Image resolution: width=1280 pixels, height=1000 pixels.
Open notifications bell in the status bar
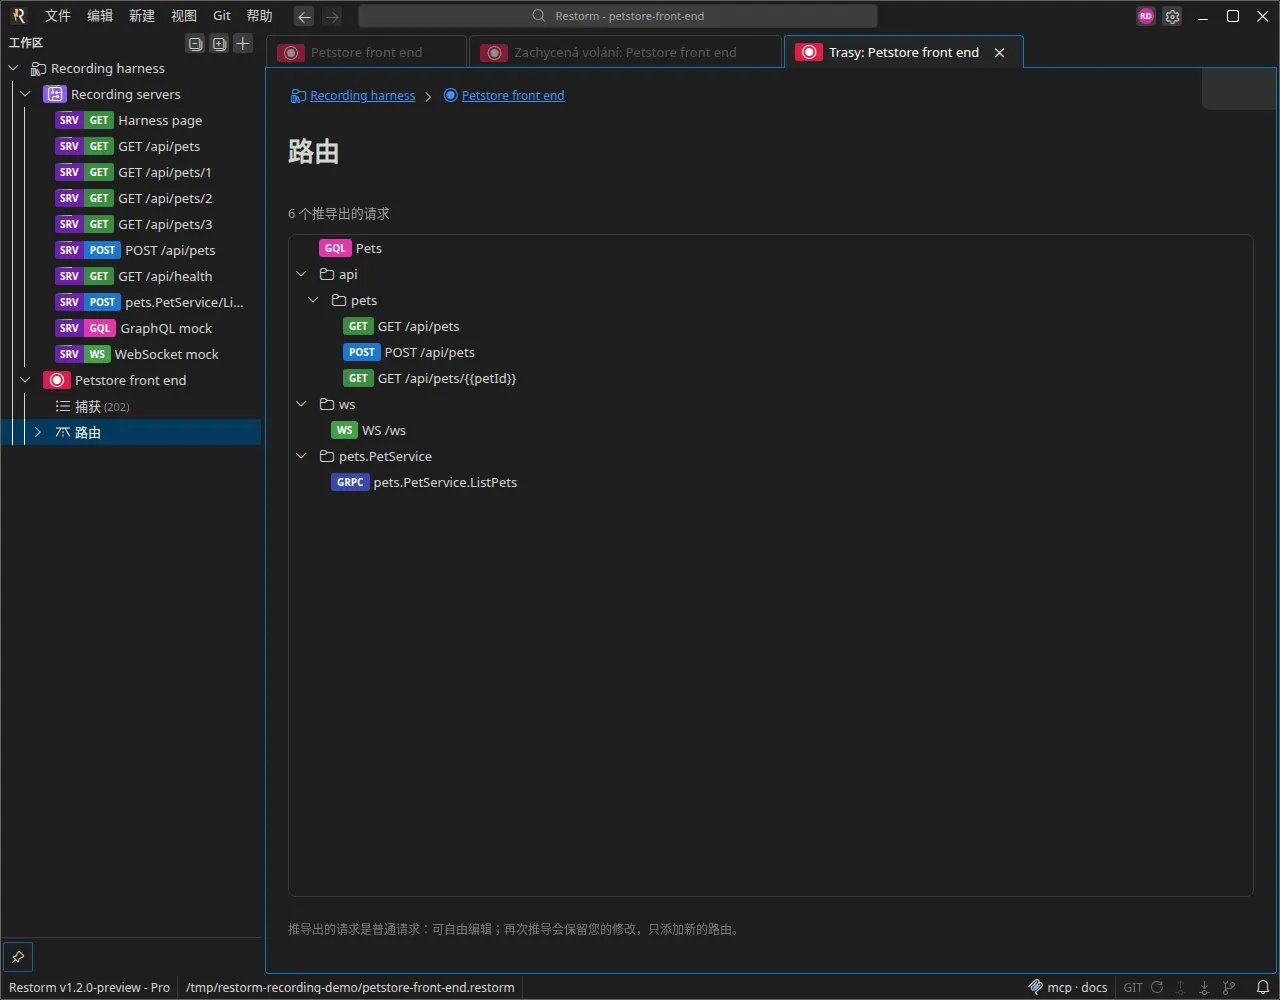click(x=1263, y=987)
